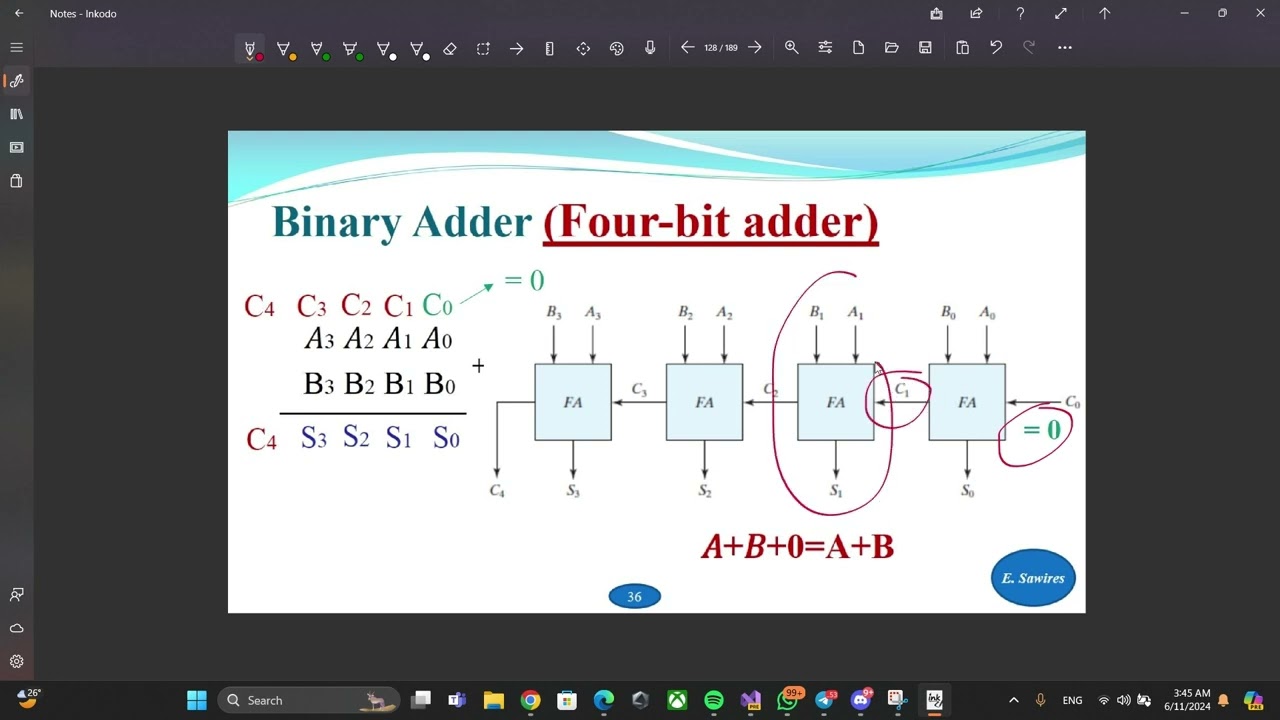Redo the last action

[x=1028, y=47]
